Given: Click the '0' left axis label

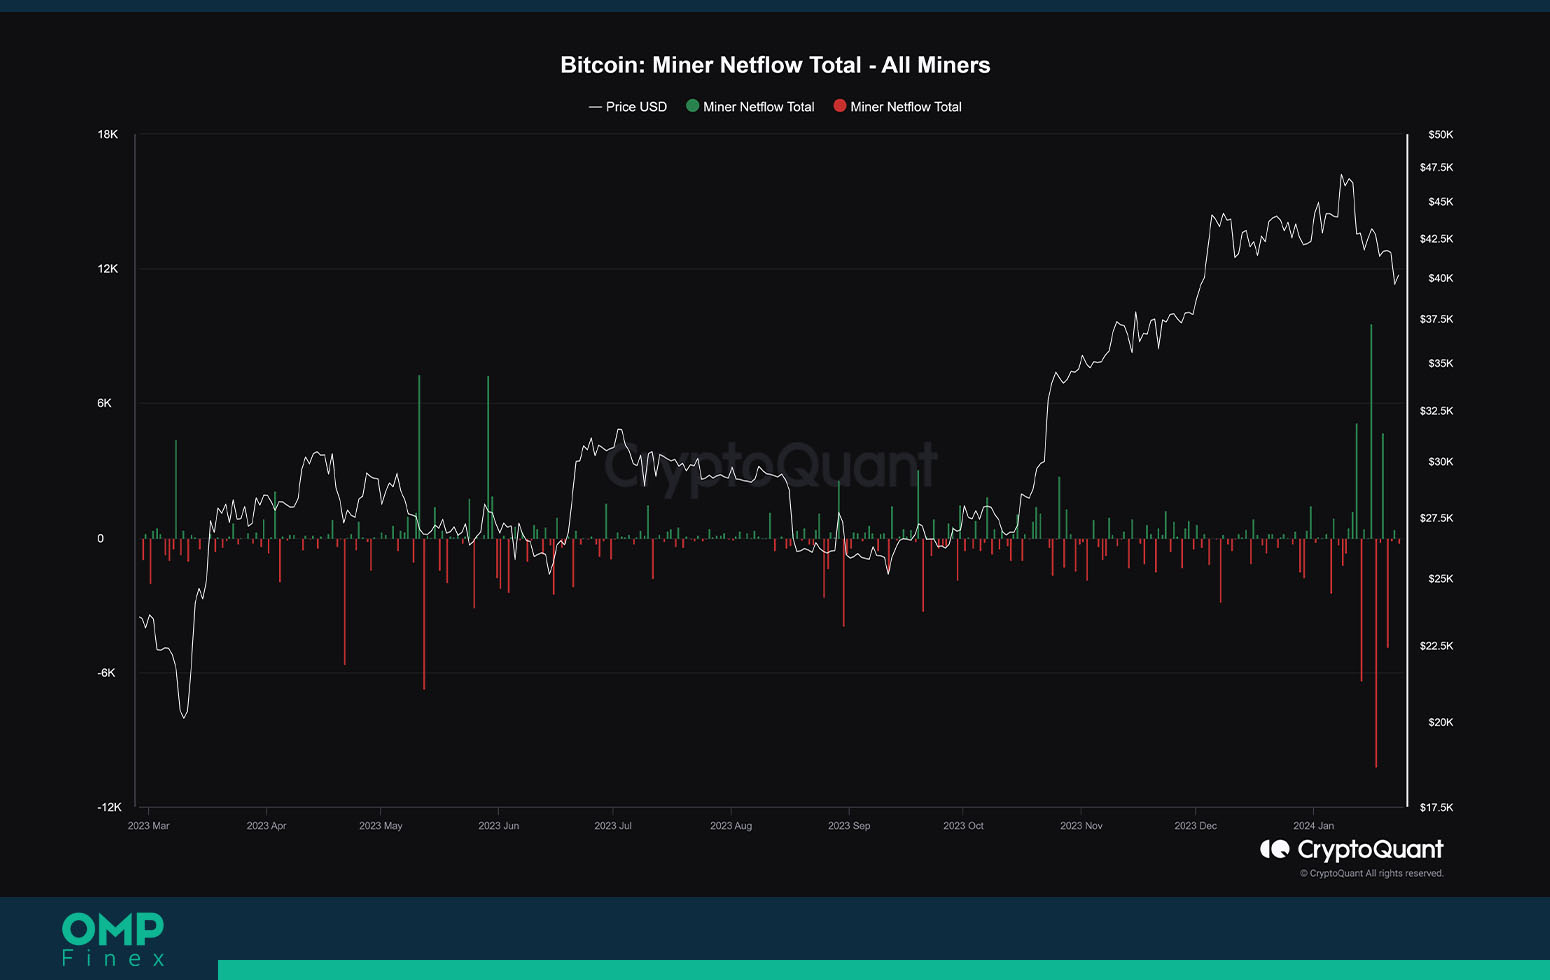Looking at the screenshot, I should (x=101, y=538).
